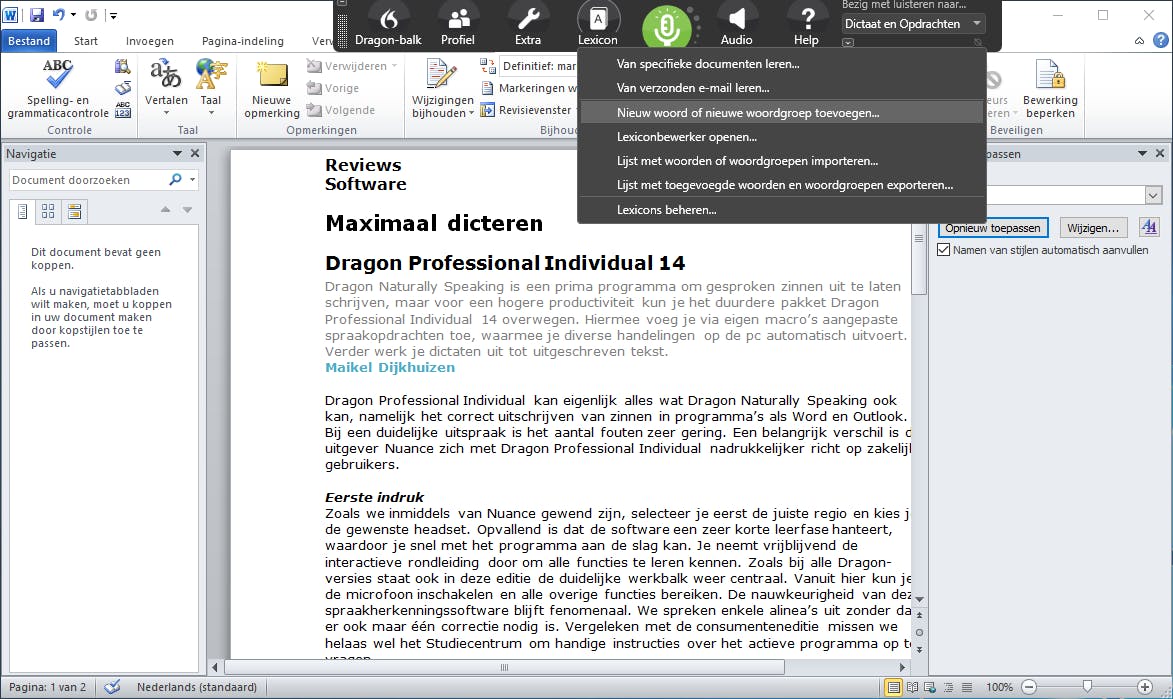Viewport: 1173px width, 699px height.
Task: Click the ABC 123 word count icon
Action: click(x=123, y=110)
